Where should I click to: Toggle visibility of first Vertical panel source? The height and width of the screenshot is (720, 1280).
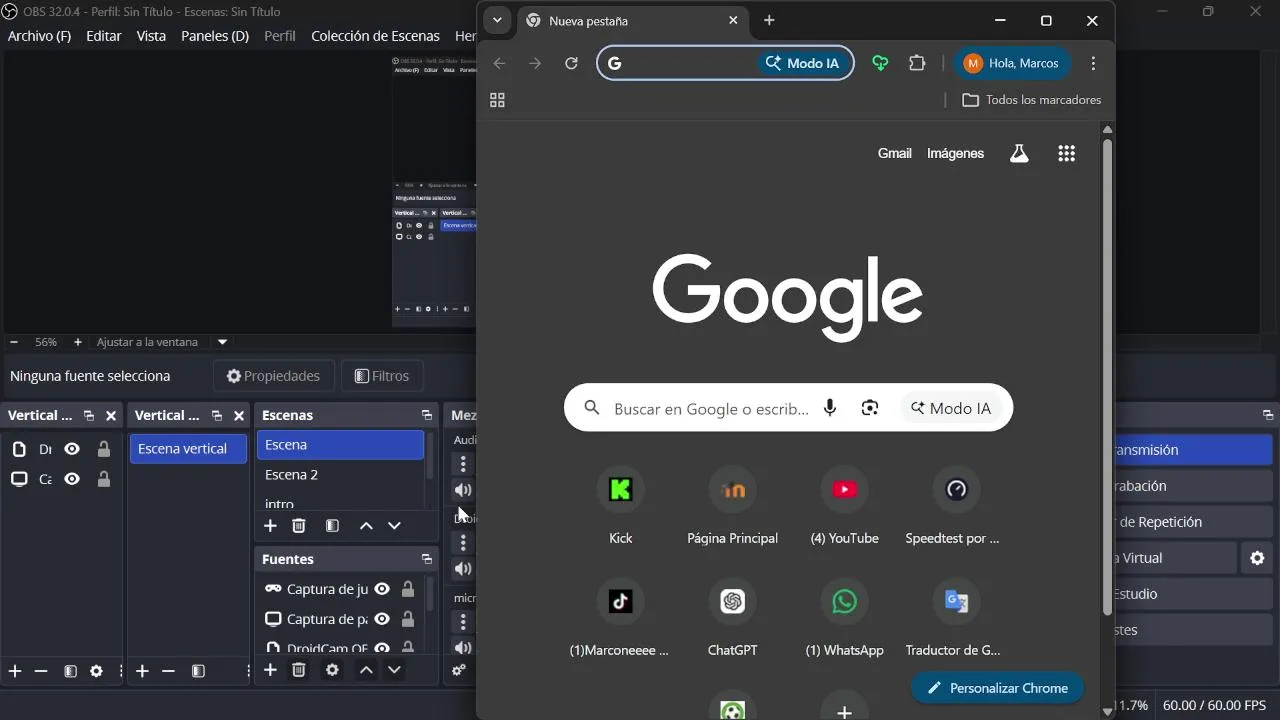coord(72,449)
